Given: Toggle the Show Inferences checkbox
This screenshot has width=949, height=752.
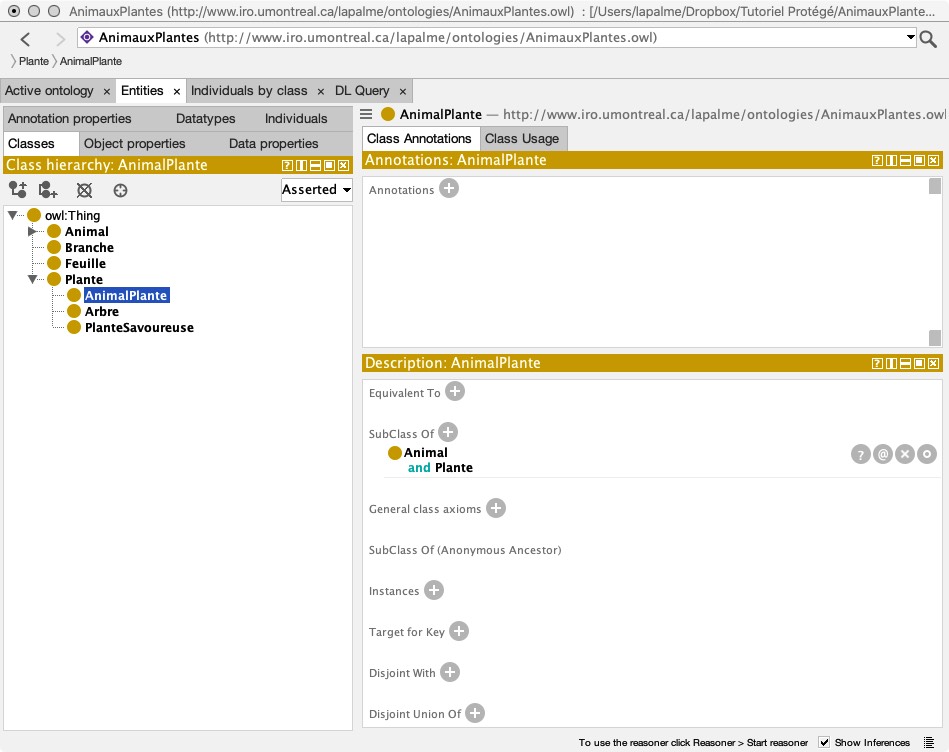Looking at the screenshot, I should coord(824,742).
